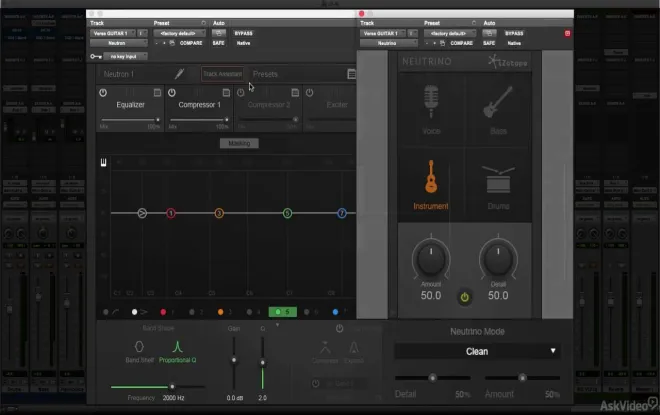
Task: Adjust the Q vertical slider
Action: 262,361
